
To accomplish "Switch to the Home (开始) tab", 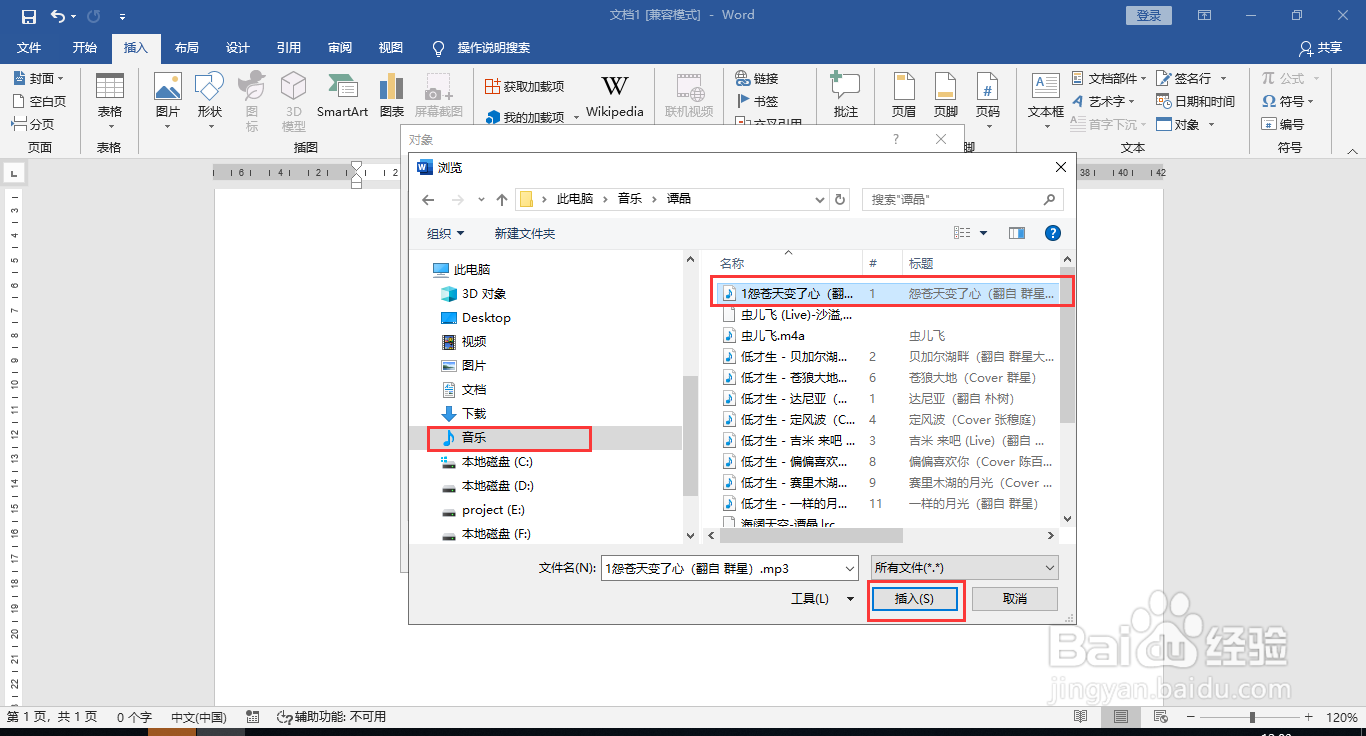I will click(x=85, y=47).
